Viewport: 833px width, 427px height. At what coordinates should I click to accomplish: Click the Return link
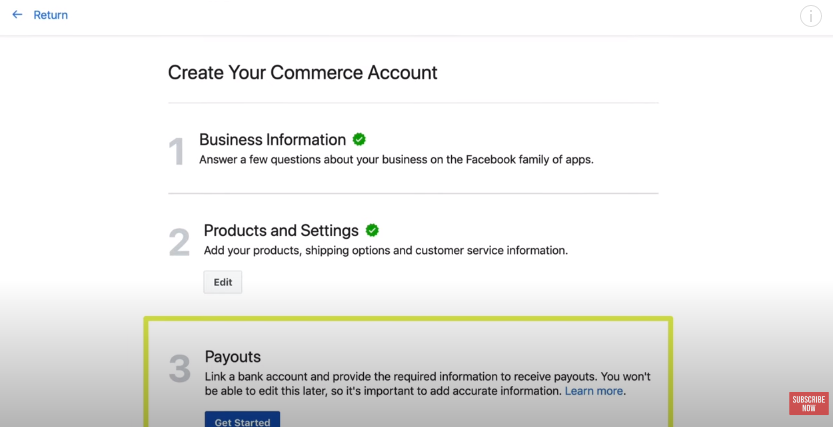[x=50, y=15]
